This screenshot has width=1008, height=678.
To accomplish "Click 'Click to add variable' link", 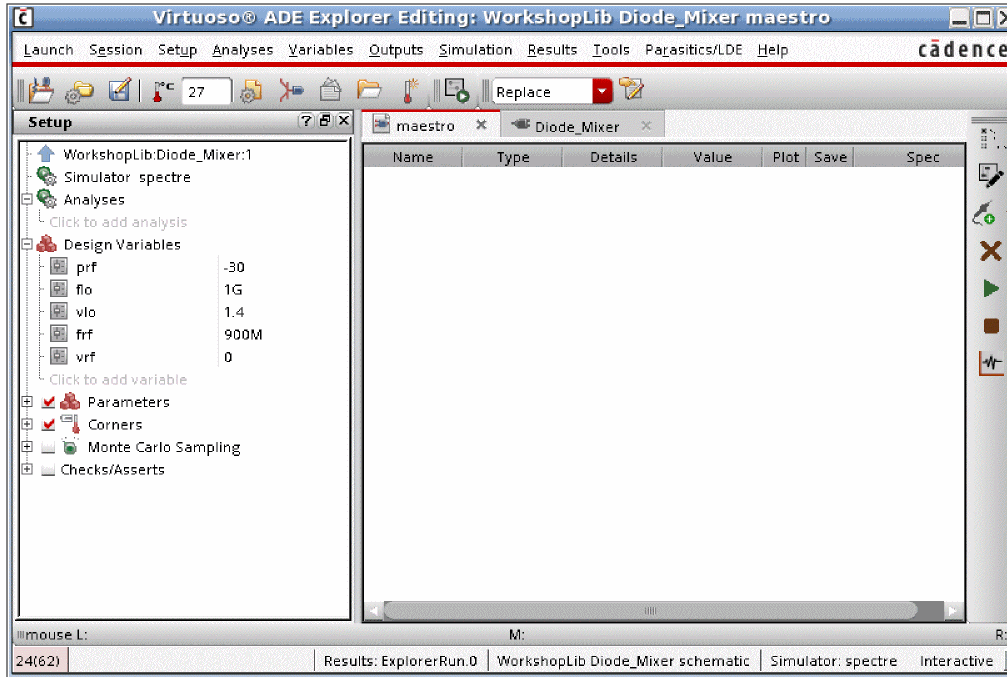I will pos(118,380).
